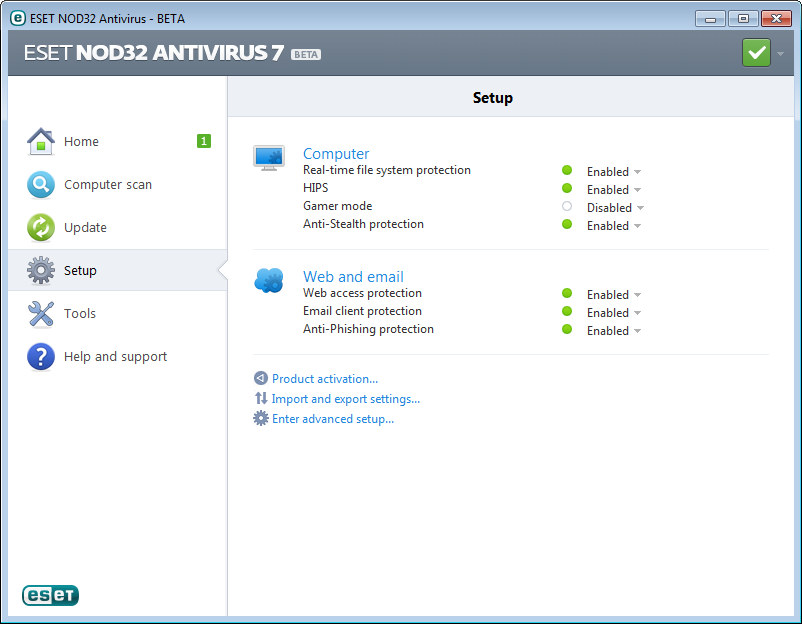The height and width of the screenshot is (624, 802).
Task: Click the ESET title bar app icon
Action: [18, 18]
